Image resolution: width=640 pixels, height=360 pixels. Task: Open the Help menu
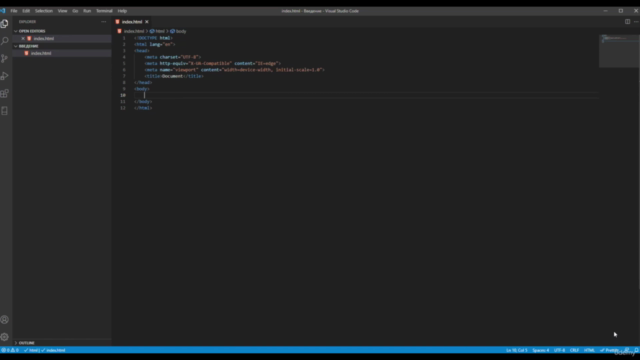click(x=122, y=11)
